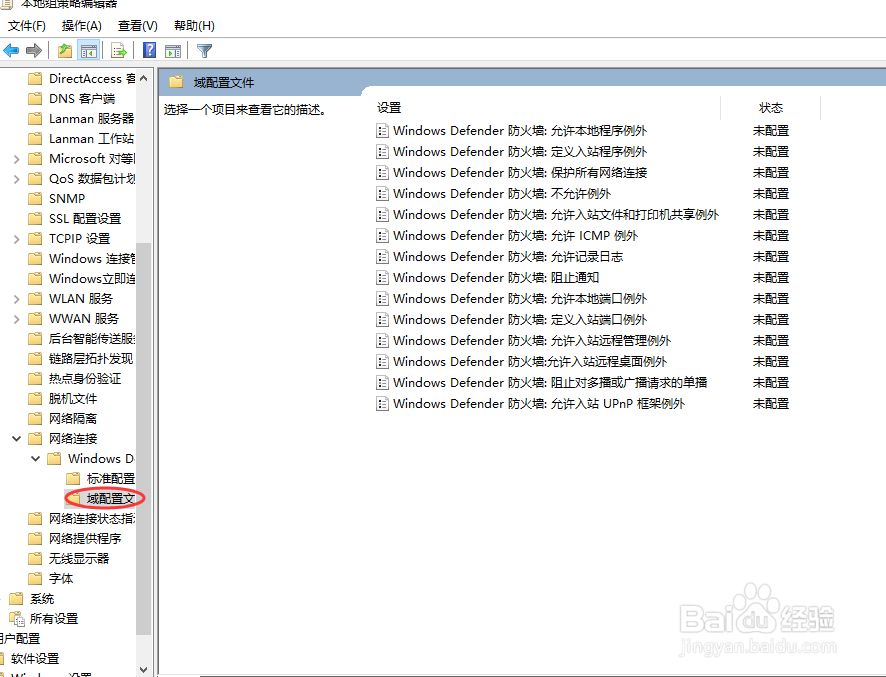Select policy 允许入站远程桌面例外

tap(522, 362)
